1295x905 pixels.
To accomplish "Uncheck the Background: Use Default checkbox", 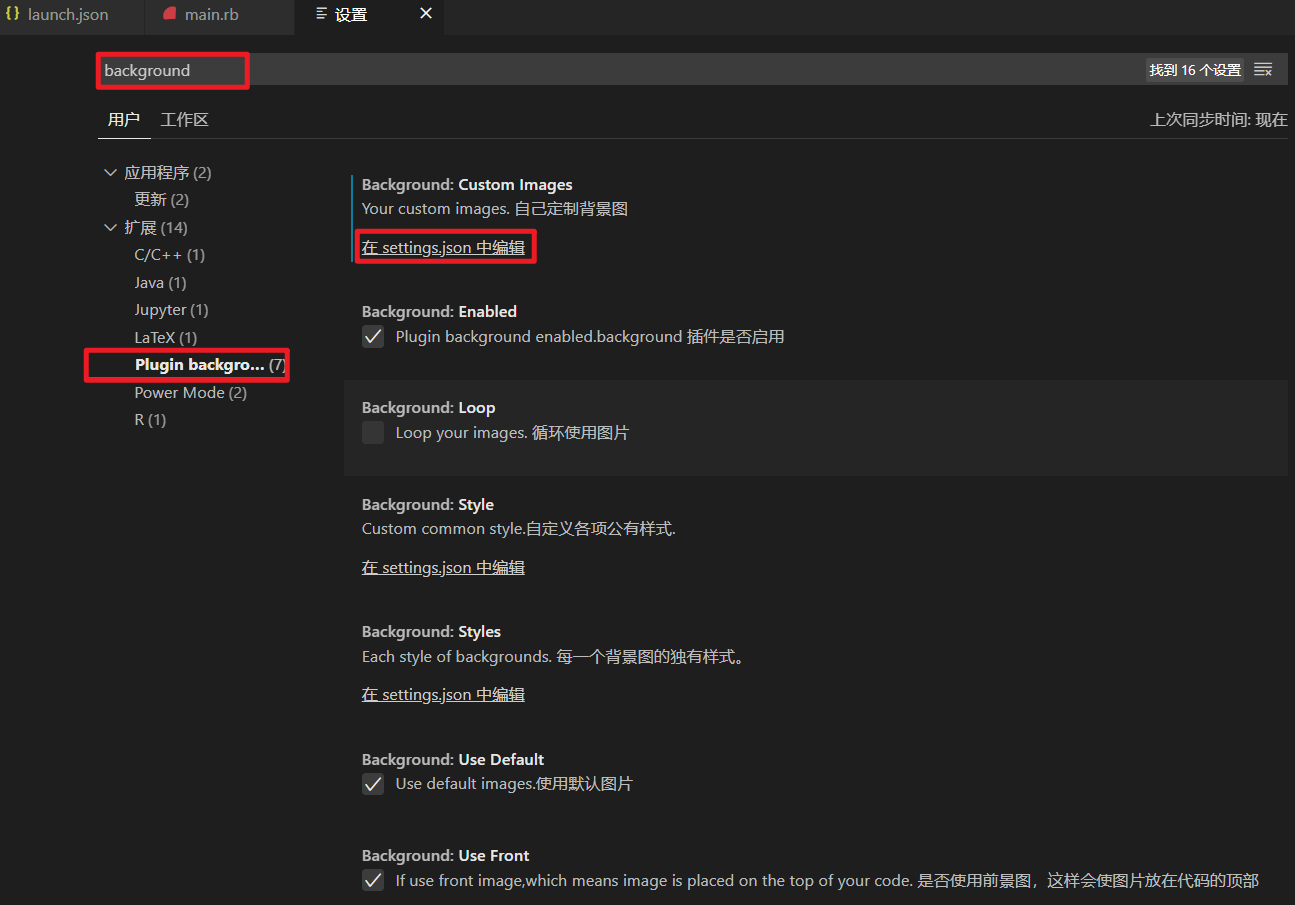I will tap(373, 784).
